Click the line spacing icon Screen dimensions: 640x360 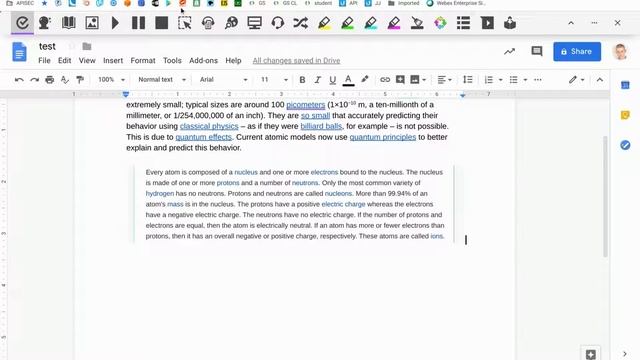pos(468,80)
